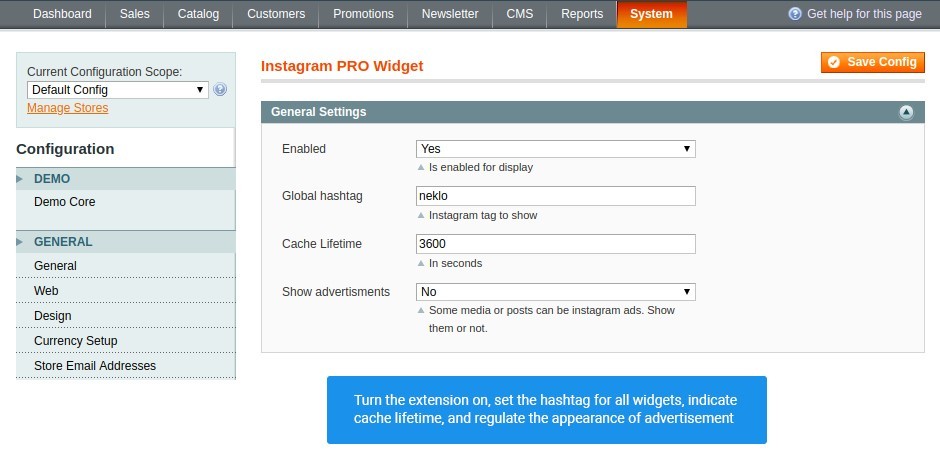The image size is (940, 470).
Task: Click the Cache Lifetime input field
Action: pyautogui.click(x=556, y=244)
